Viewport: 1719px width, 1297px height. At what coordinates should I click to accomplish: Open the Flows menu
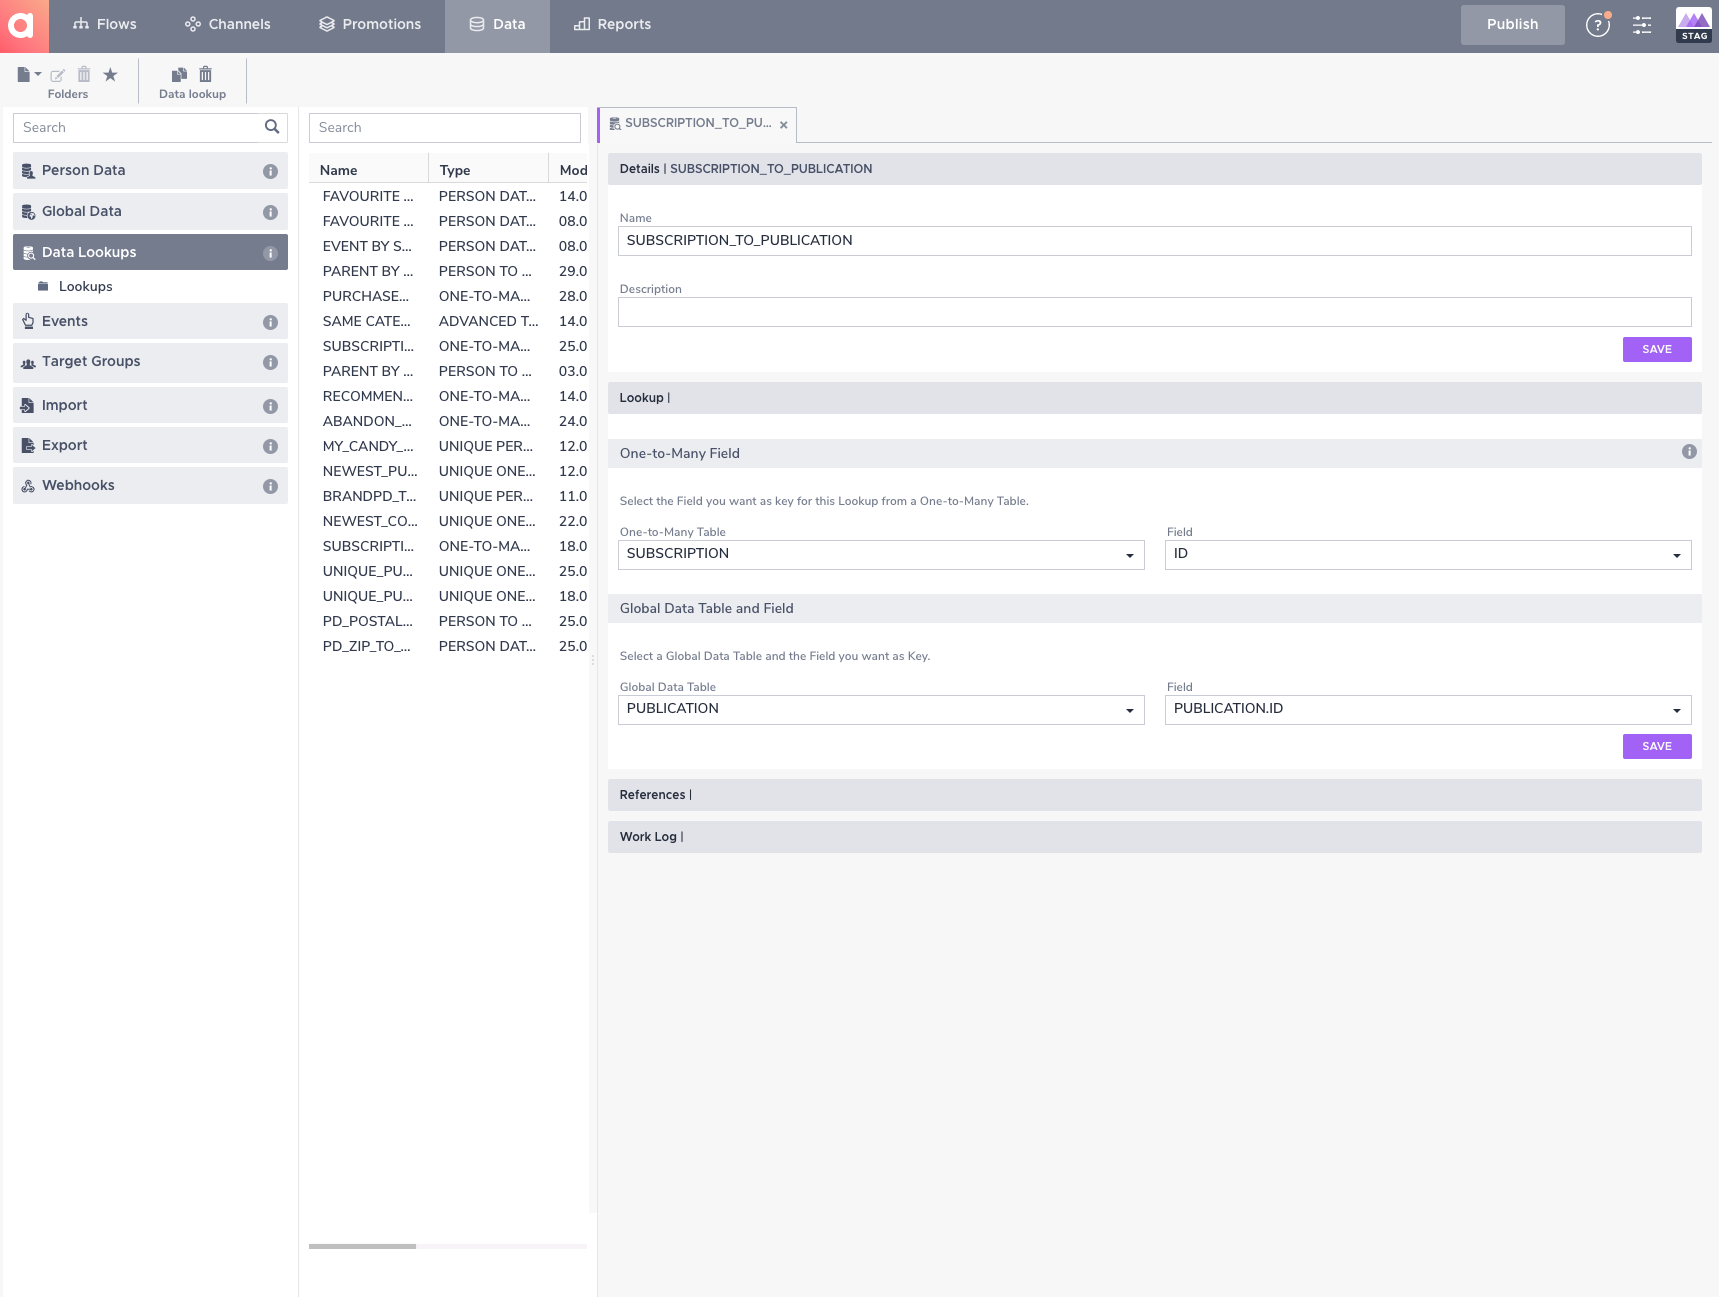[105, 24]
